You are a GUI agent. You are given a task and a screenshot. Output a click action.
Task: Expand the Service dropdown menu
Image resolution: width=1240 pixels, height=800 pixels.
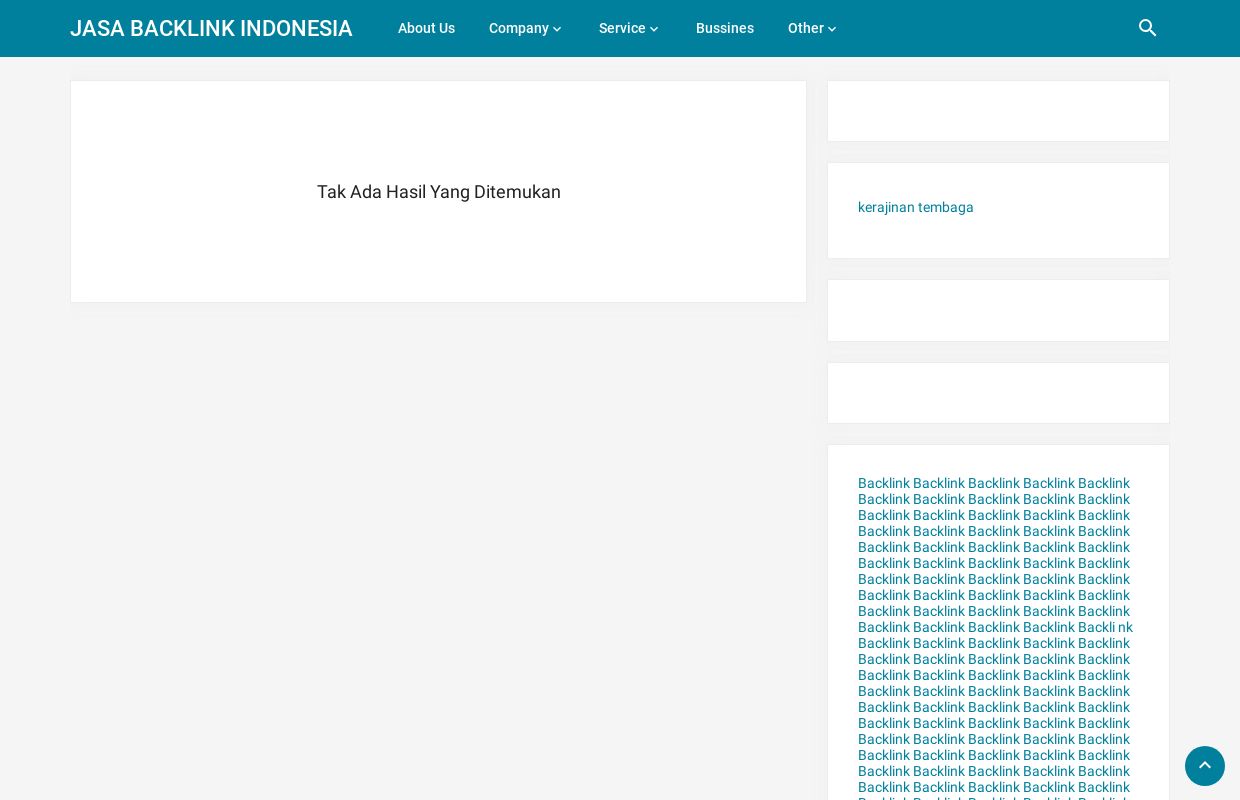coord(622,28)
